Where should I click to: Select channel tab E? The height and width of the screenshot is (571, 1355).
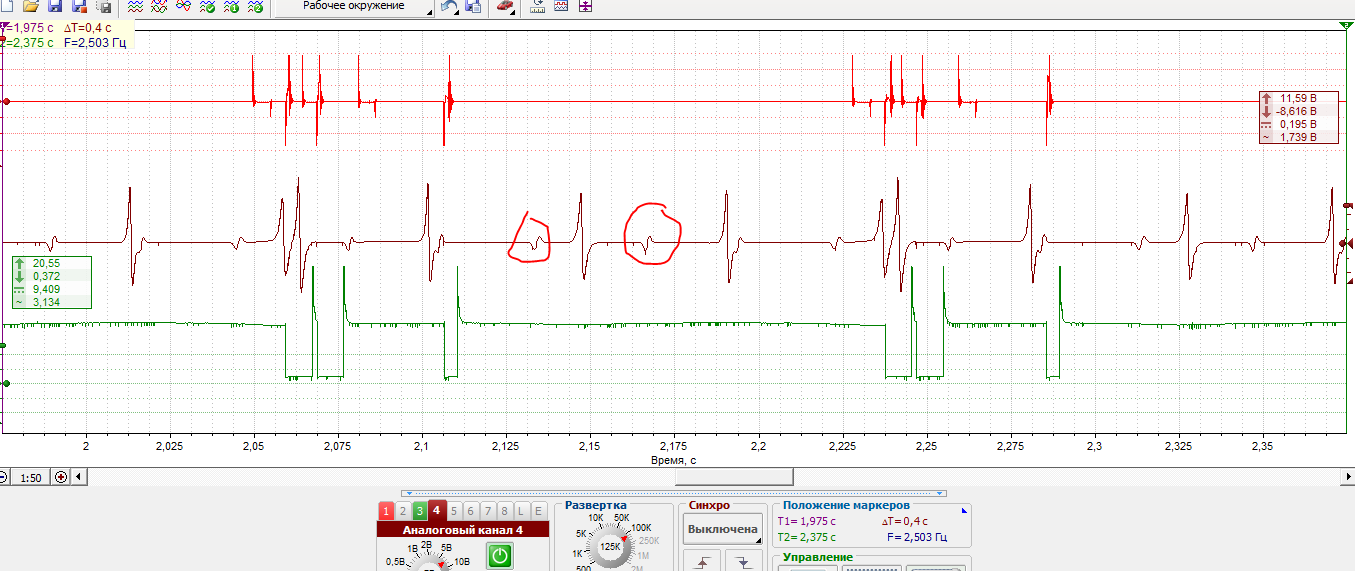[x=538, y=510]
